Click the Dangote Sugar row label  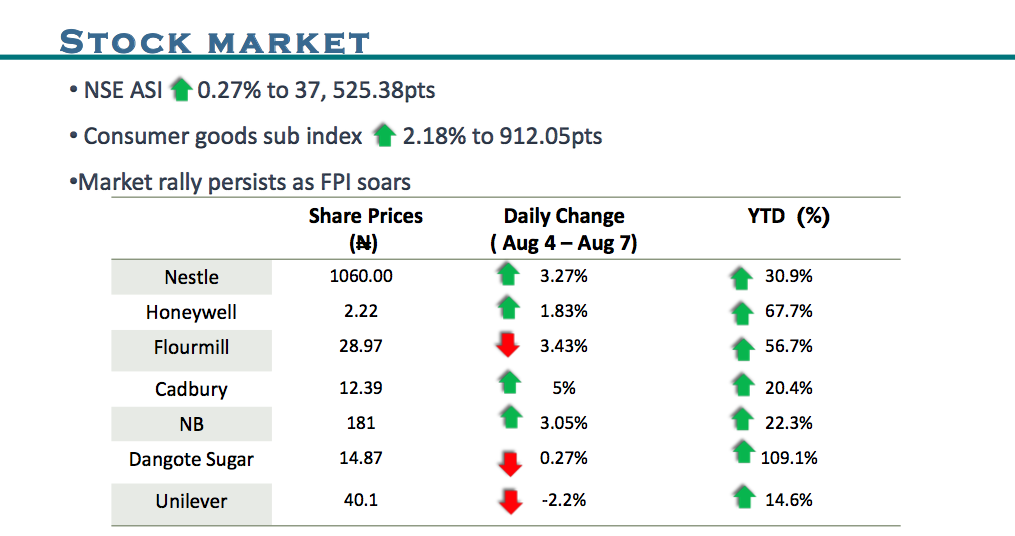point(191,460)
